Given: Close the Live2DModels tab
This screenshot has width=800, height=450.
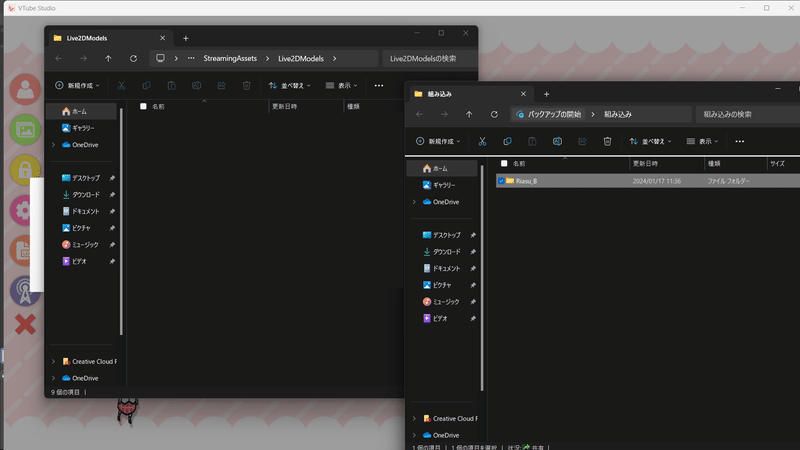Looking at the screenshot, I should 162,38.
